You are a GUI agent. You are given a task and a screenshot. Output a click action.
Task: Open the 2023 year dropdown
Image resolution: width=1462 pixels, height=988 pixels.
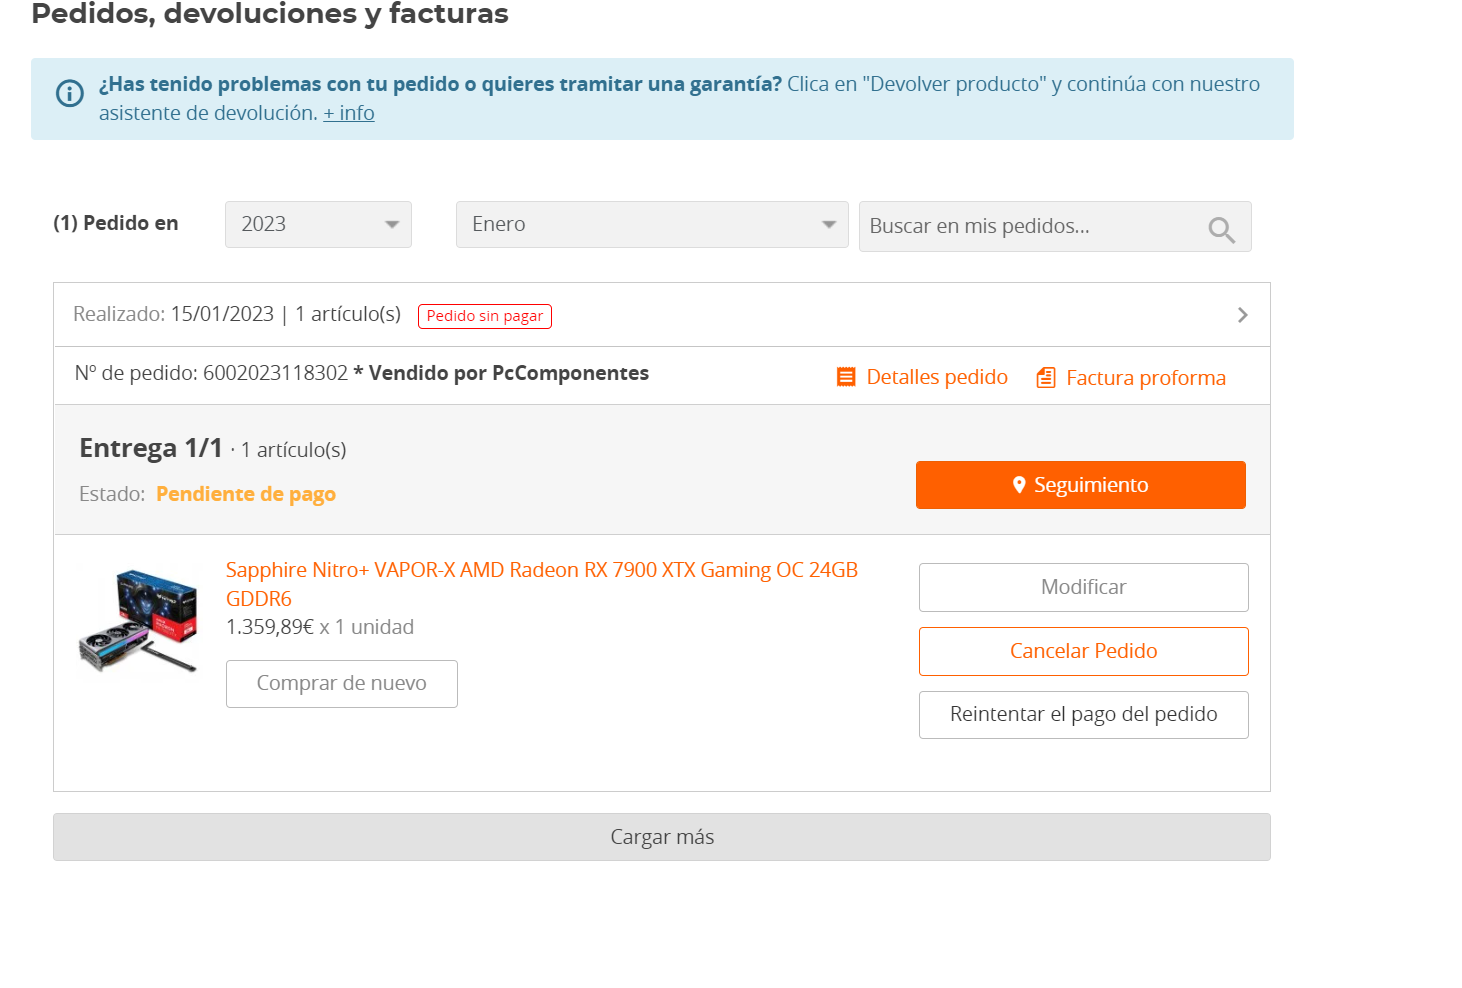point(318,225)
